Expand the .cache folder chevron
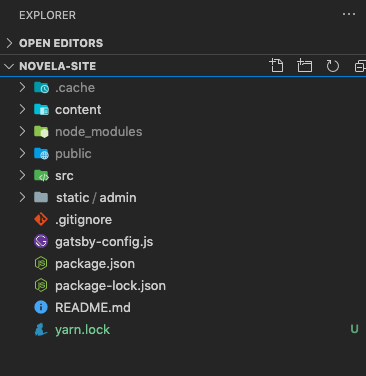The width and height of the screenshot is (366, 376). 22,87
